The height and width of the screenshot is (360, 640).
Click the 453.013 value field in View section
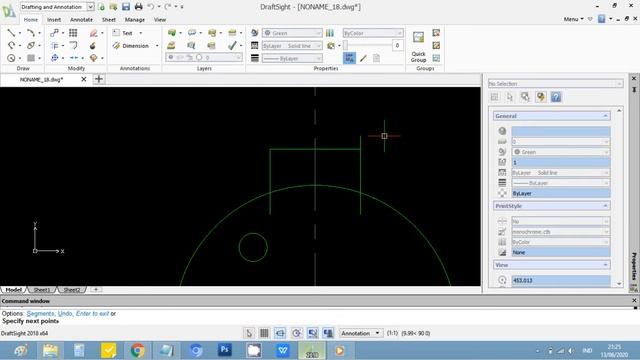pos(561,280)
